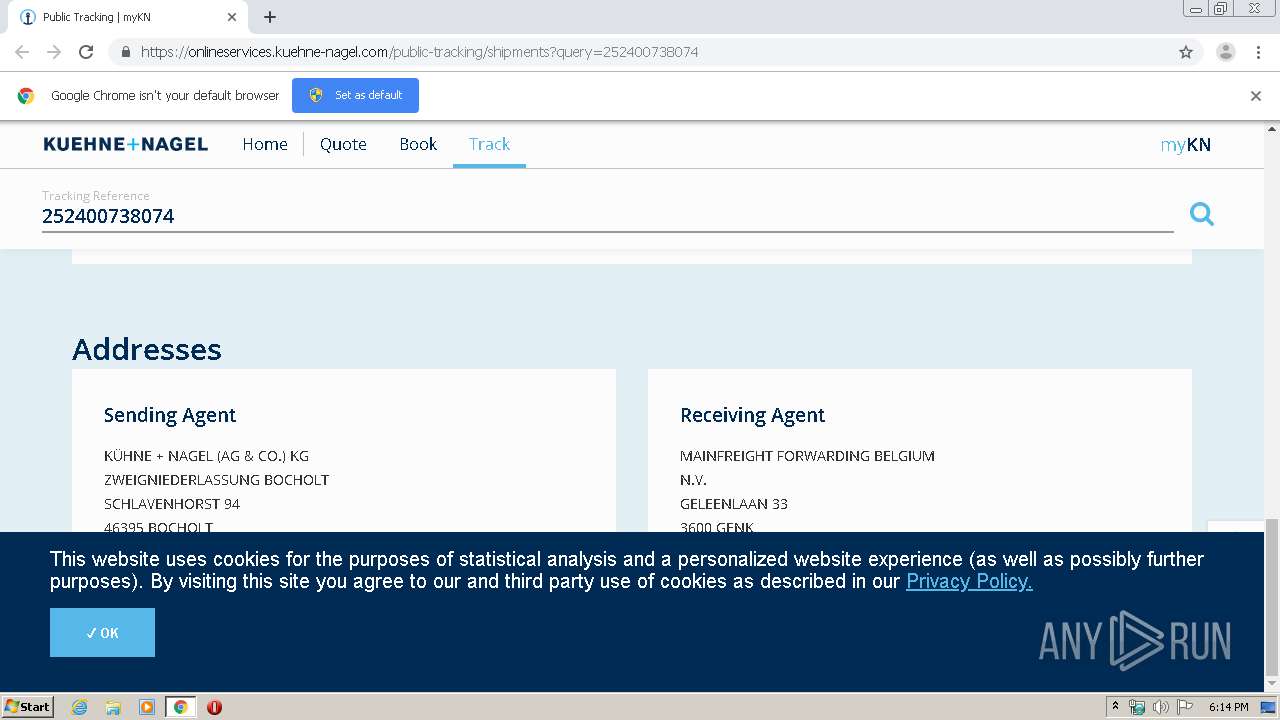Click the show desktop tray icon
The image size is (1280, 720).
point(1268,707)
